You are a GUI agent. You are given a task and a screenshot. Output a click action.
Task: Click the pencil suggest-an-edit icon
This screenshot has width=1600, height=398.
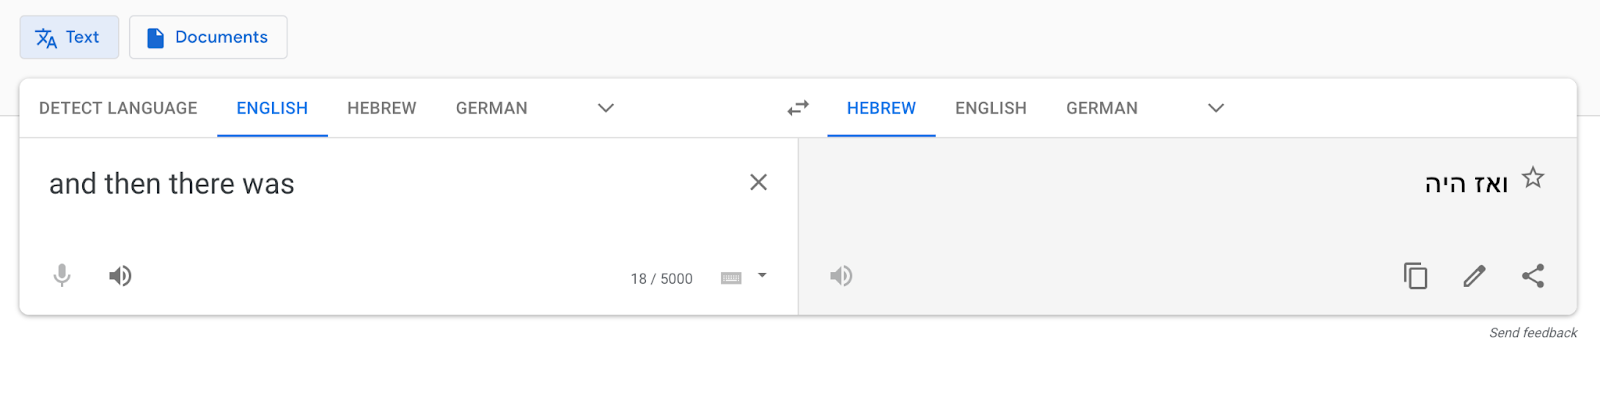pos(1474,276)
